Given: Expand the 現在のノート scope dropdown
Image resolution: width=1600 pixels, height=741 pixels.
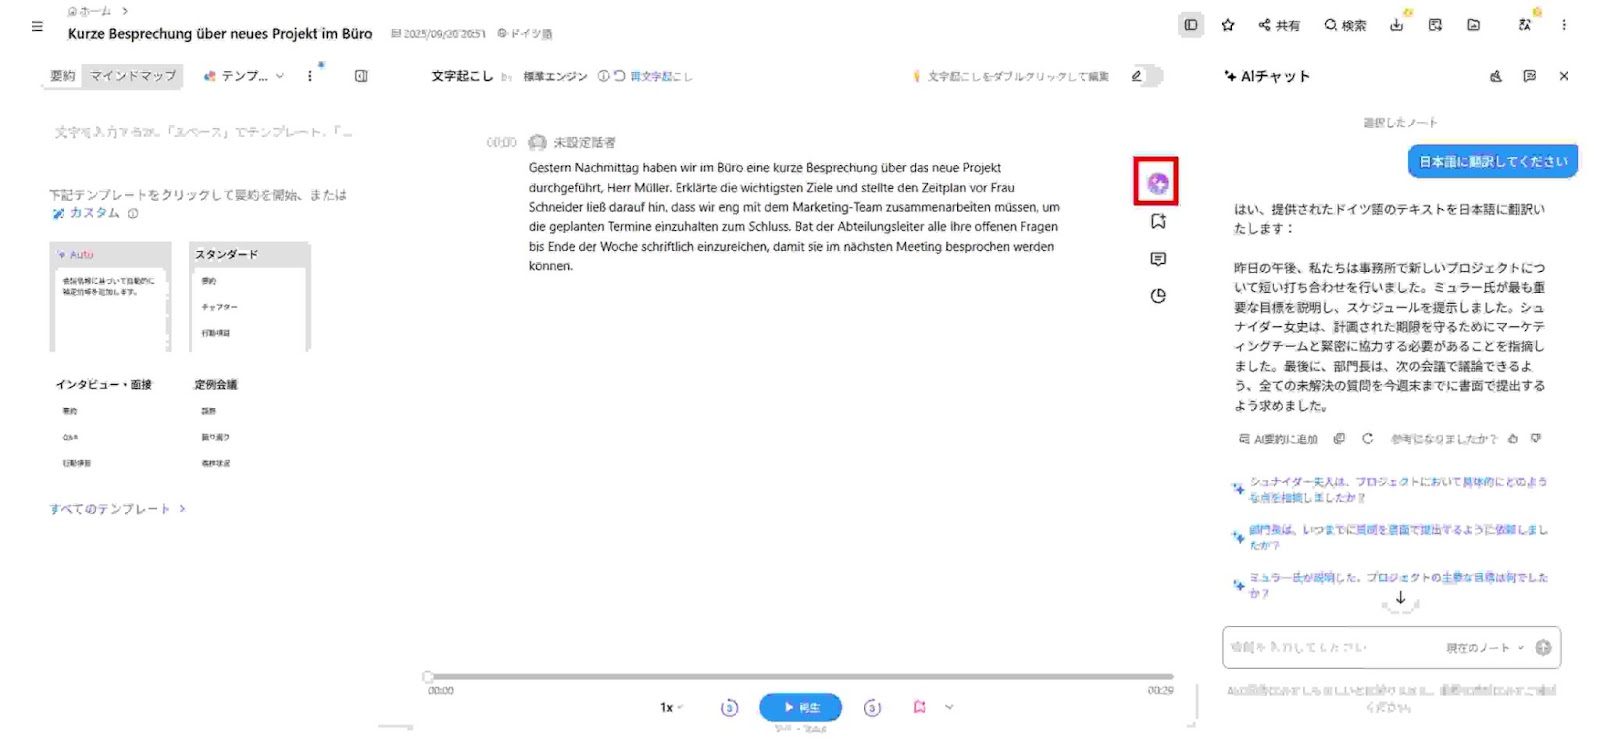Looking at the screenshot, I should [x=1484, y=648].
